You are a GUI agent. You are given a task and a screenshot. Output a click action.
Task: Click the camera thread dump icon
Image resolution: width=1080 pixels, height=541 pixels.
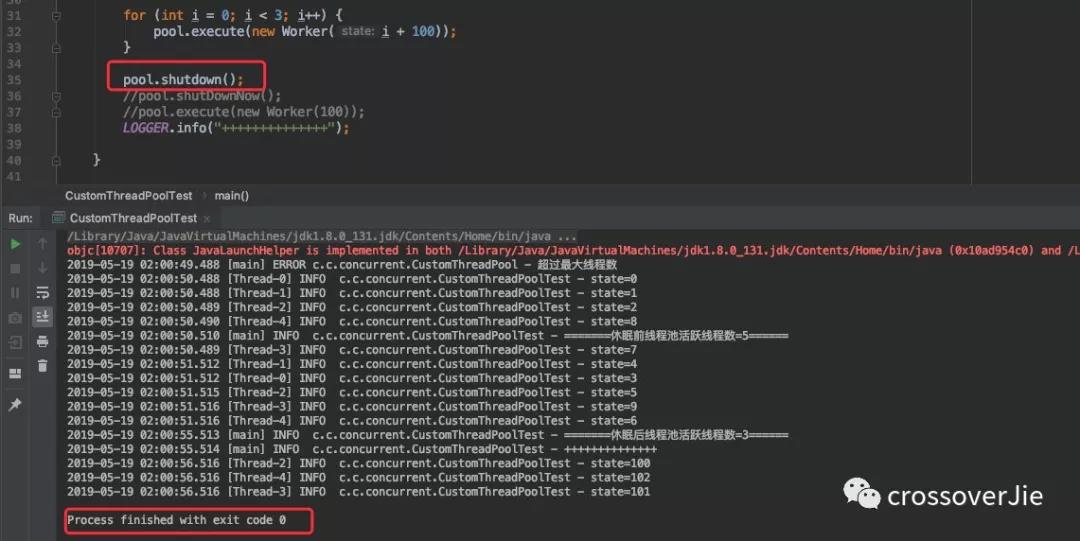coord(15,318)
